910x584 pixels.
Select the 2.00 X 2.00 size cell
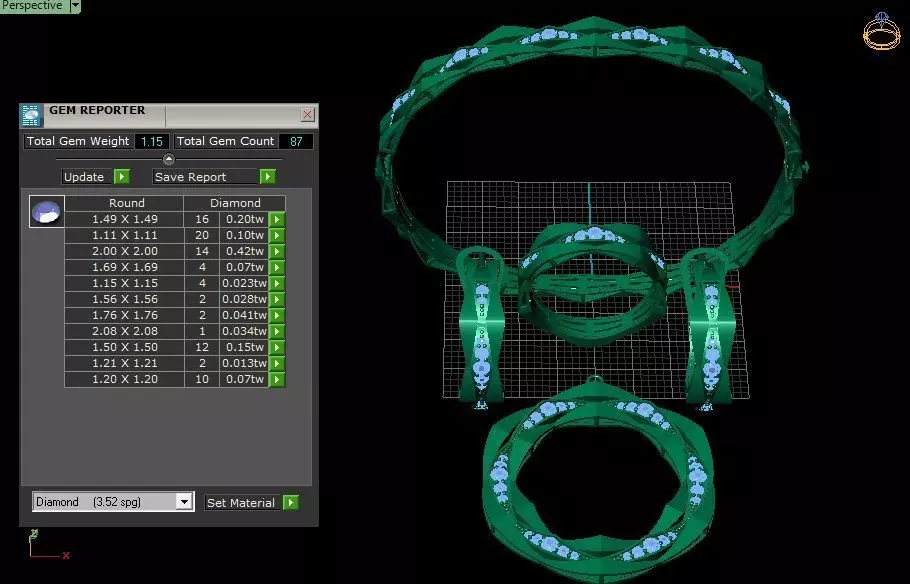pos(125,251)
